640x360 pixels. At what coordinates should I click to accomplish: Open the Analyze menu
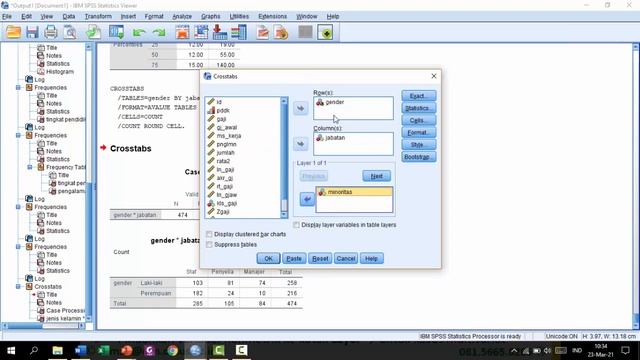tap(182, 16)
